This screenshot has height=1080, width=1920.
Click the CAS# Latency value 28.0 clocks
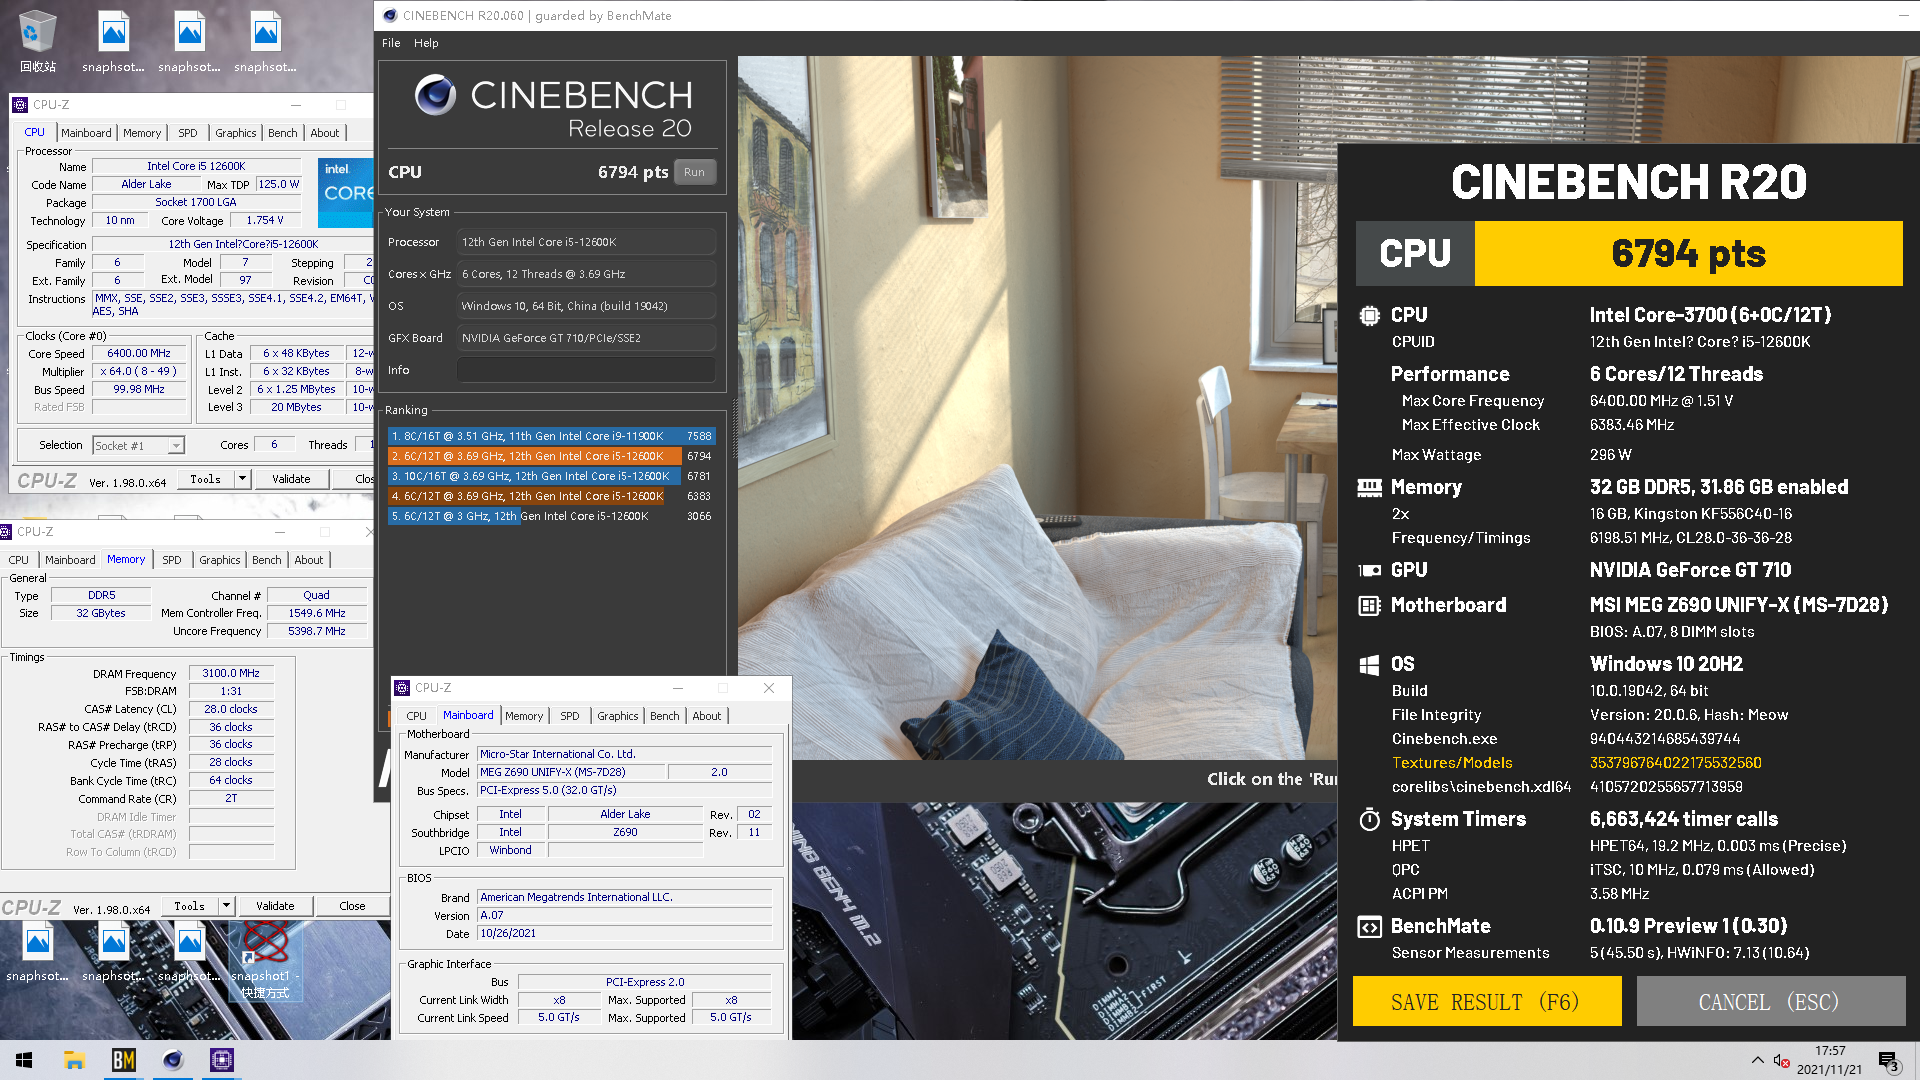click(x=231, y=710)
